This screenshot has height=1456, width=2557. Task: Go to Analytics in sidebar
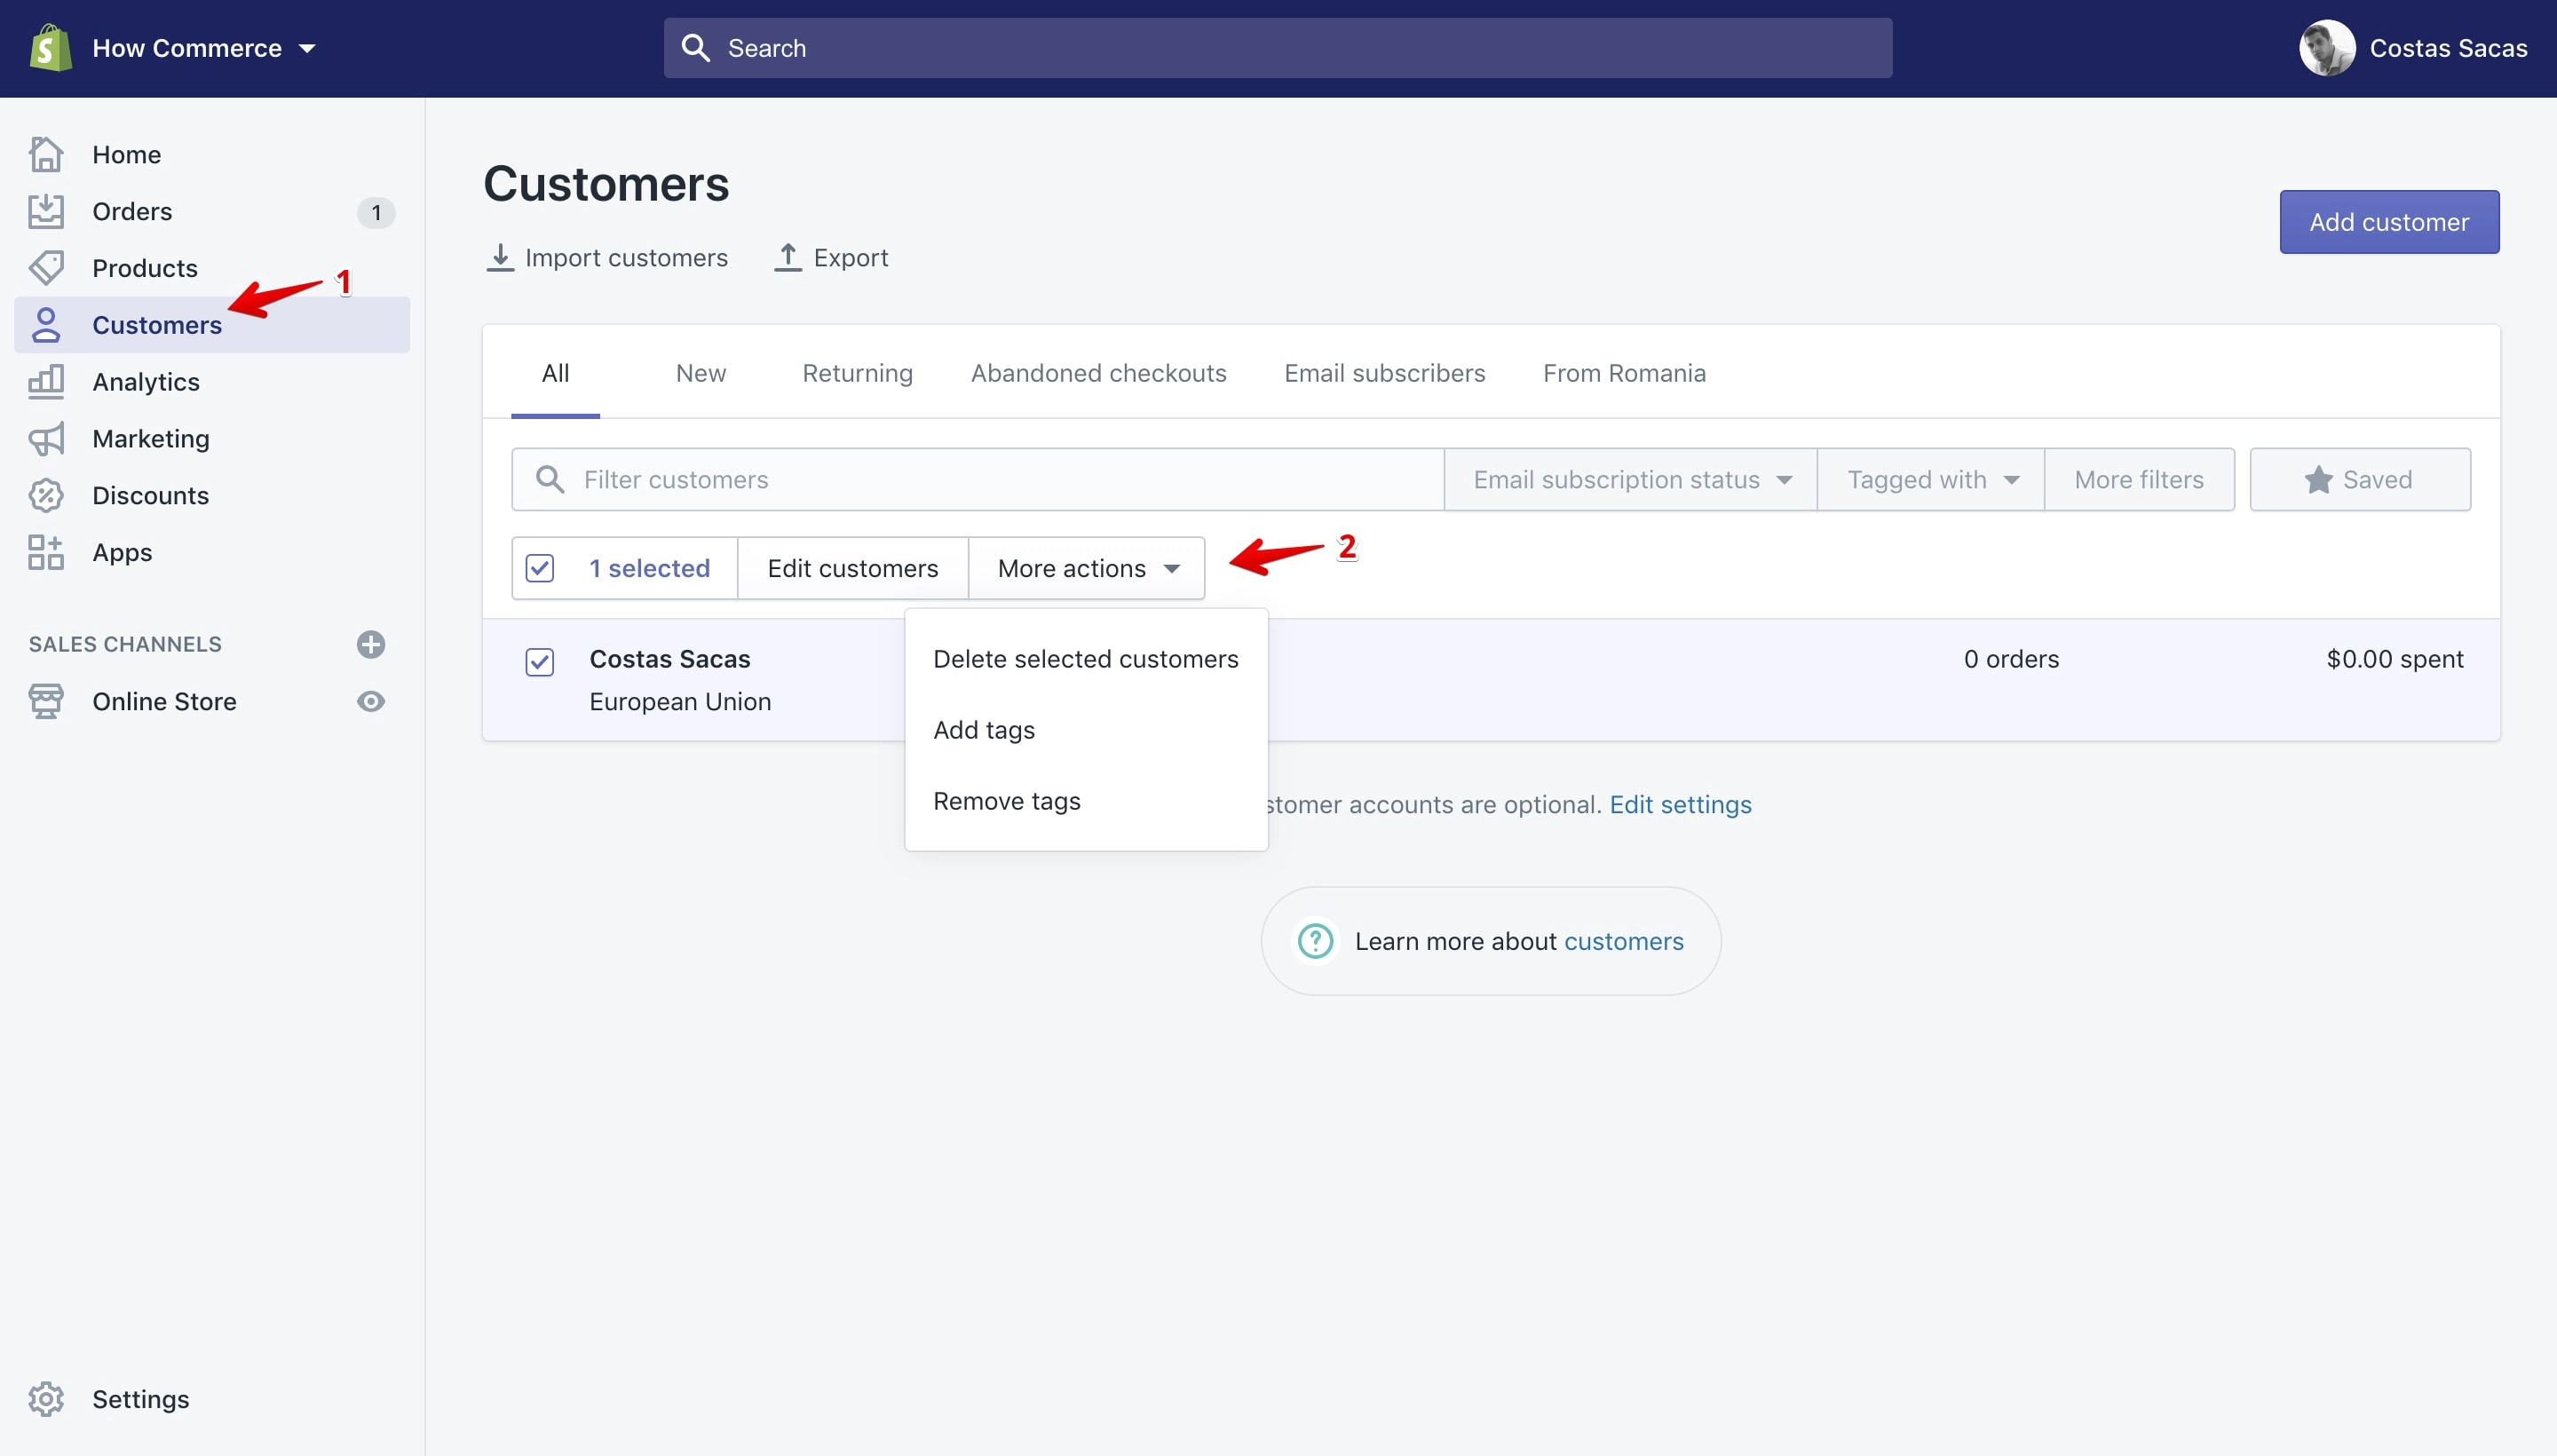(x=146, y=382)
